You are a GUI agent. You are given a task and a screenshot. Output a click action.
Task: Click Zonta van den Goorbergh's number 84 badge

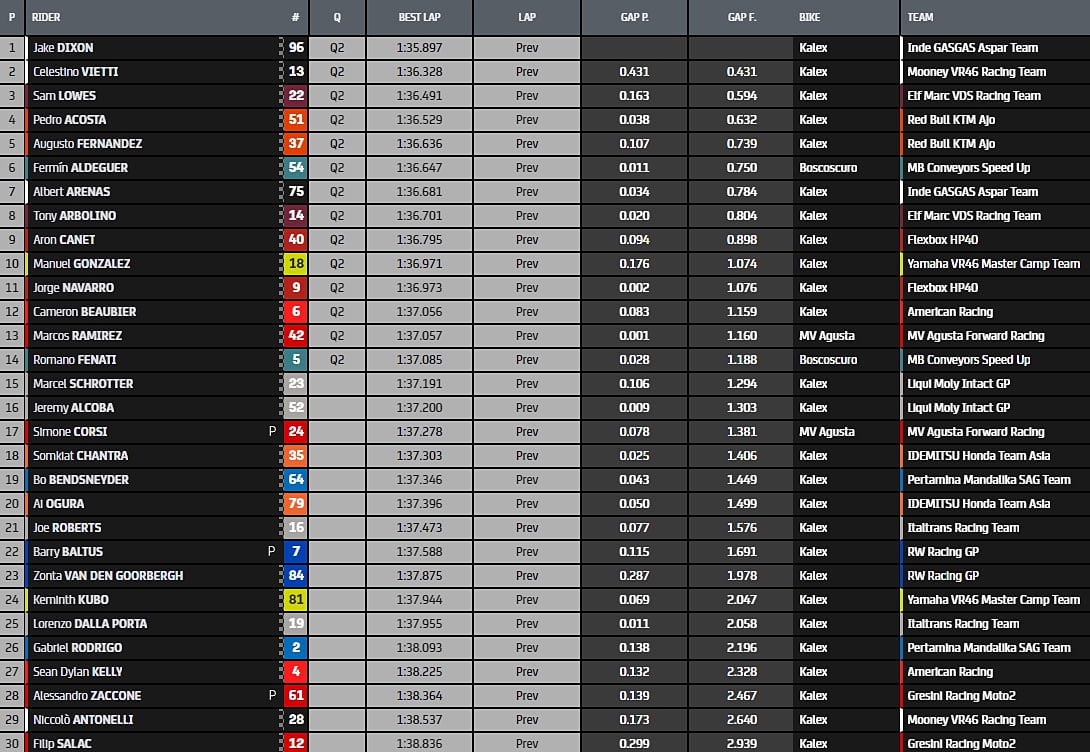[296, 576]
